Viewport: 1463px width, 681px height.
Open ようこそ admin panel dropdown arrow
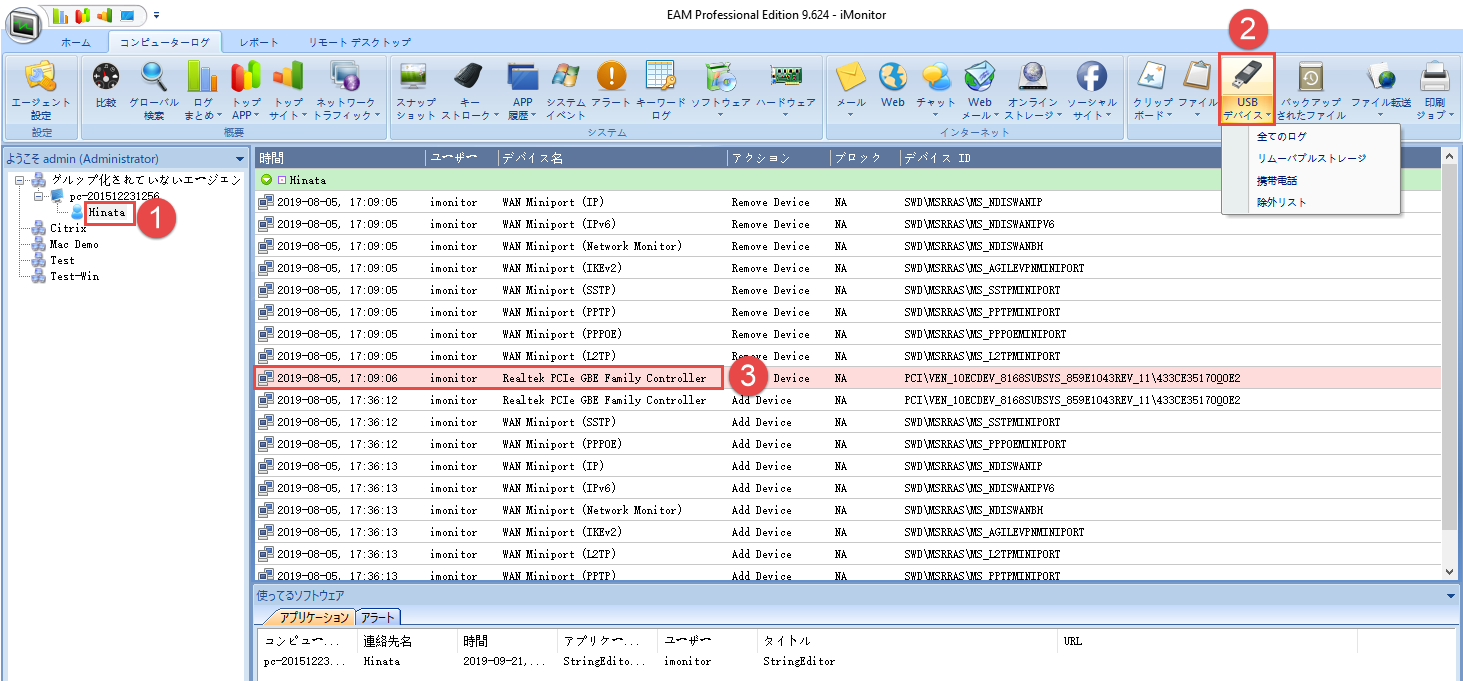(x=240, y=159)
